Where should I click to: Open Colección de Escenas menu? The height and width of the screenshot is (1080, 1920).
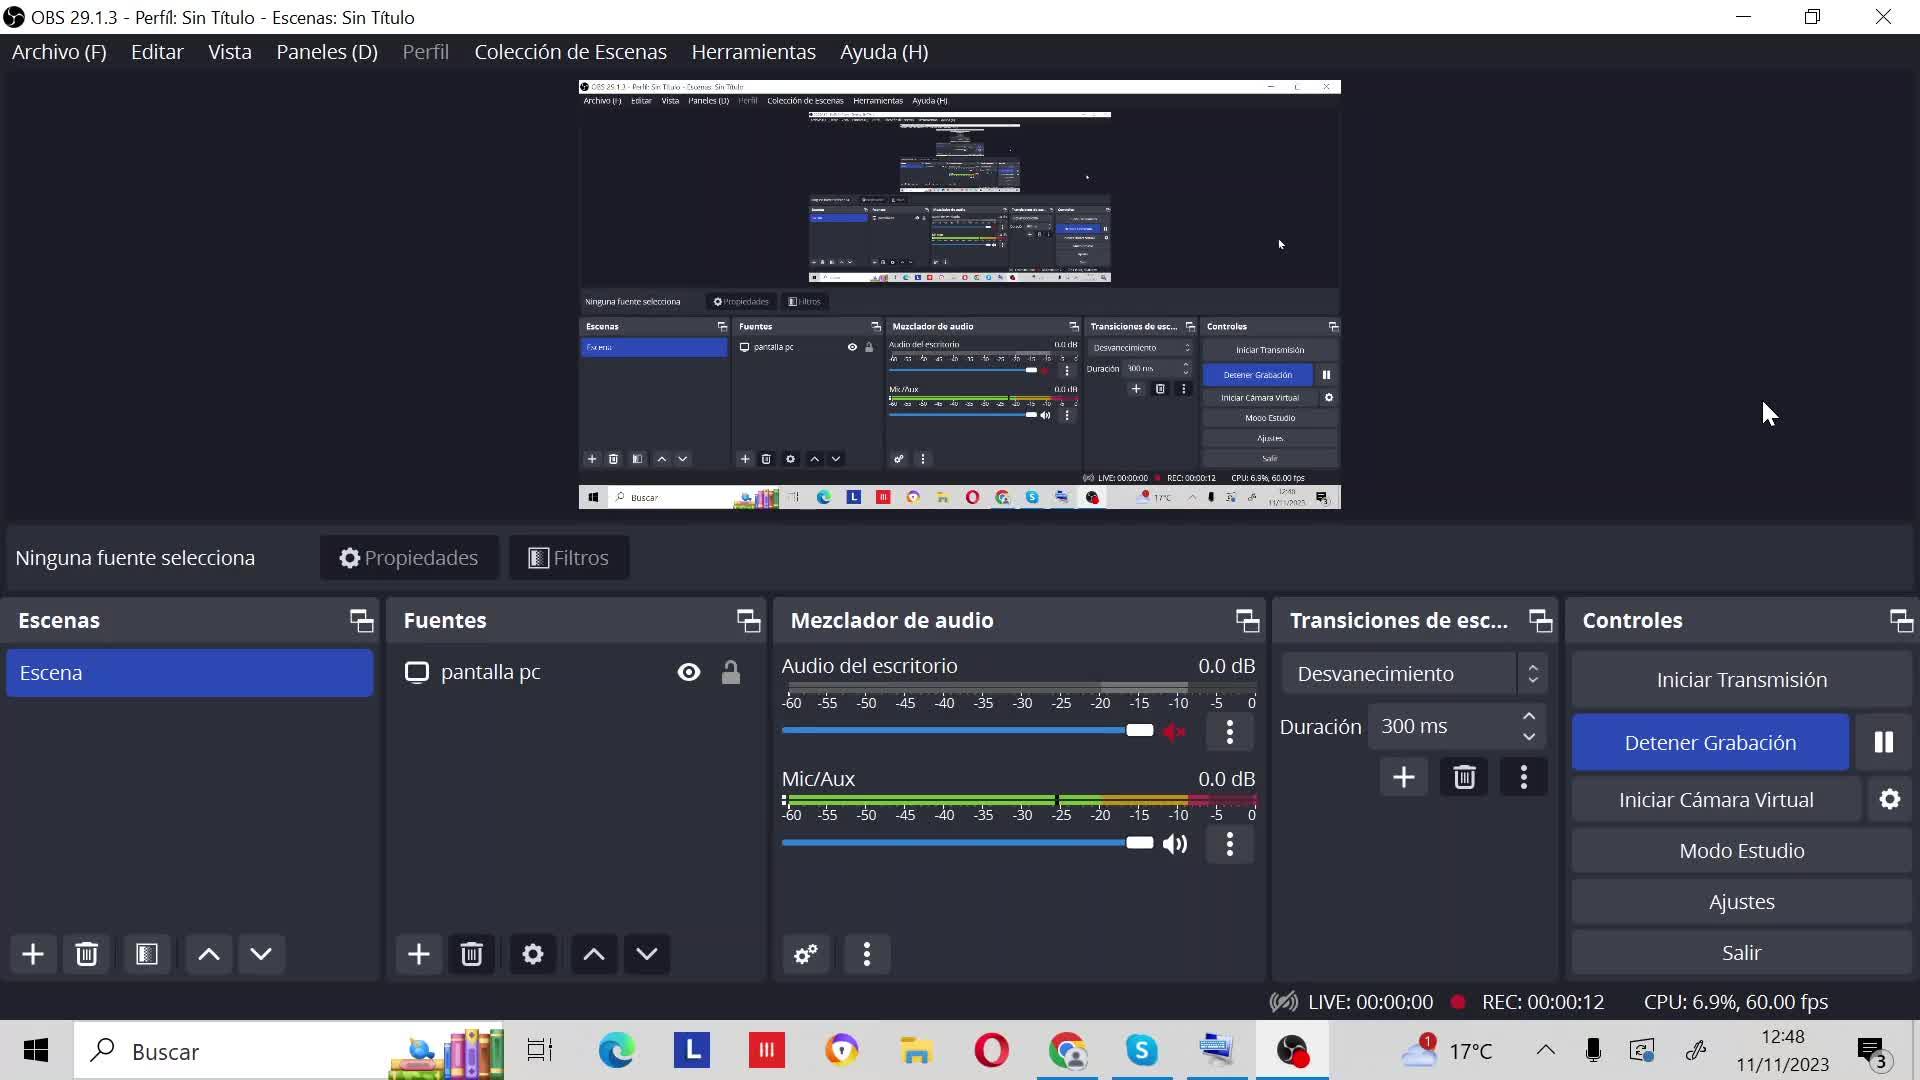click(x=570, y=52)
